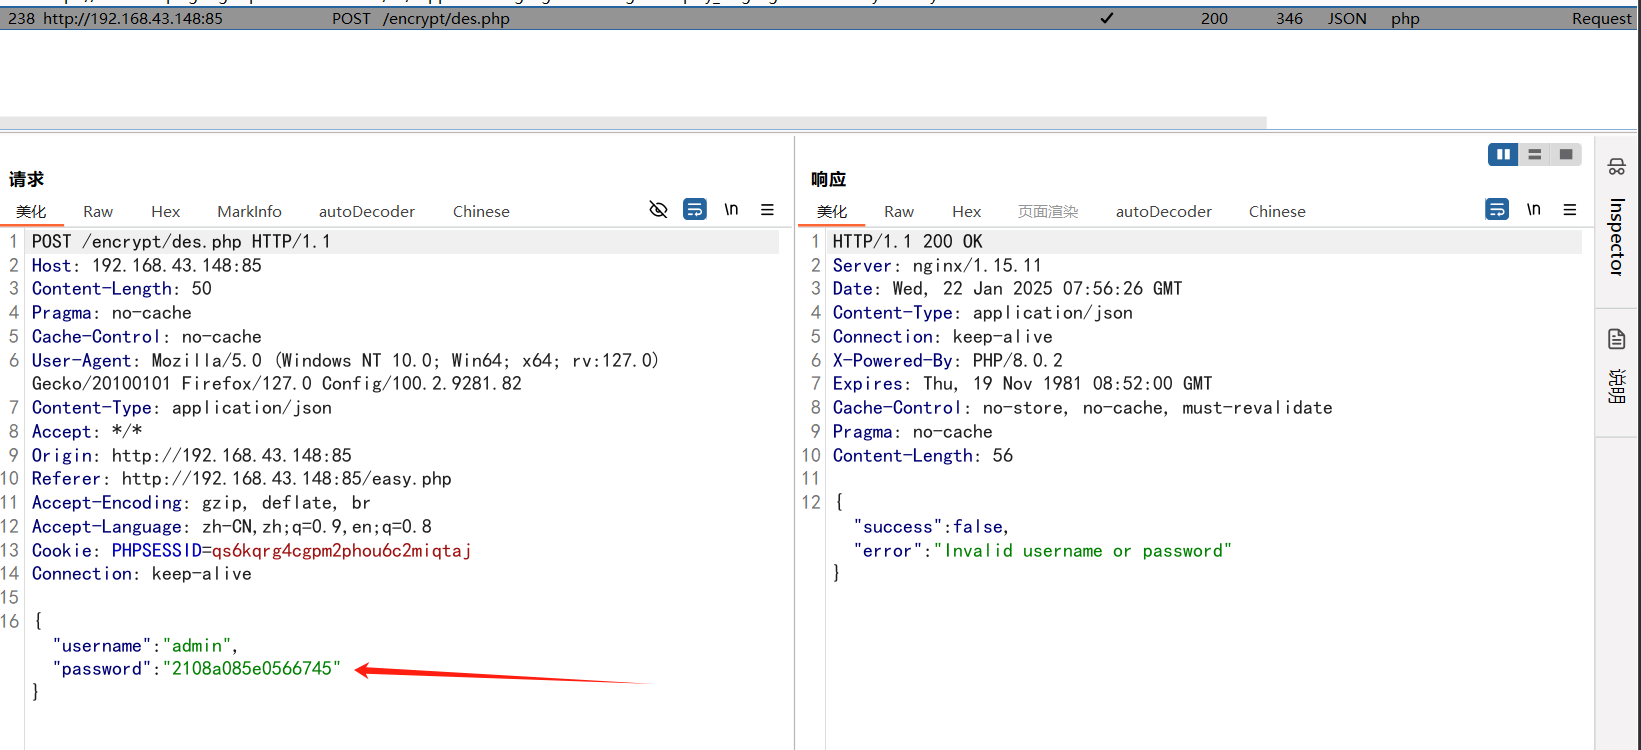
Task: Click status code 200 in history row
Action: pos(1214,18)
